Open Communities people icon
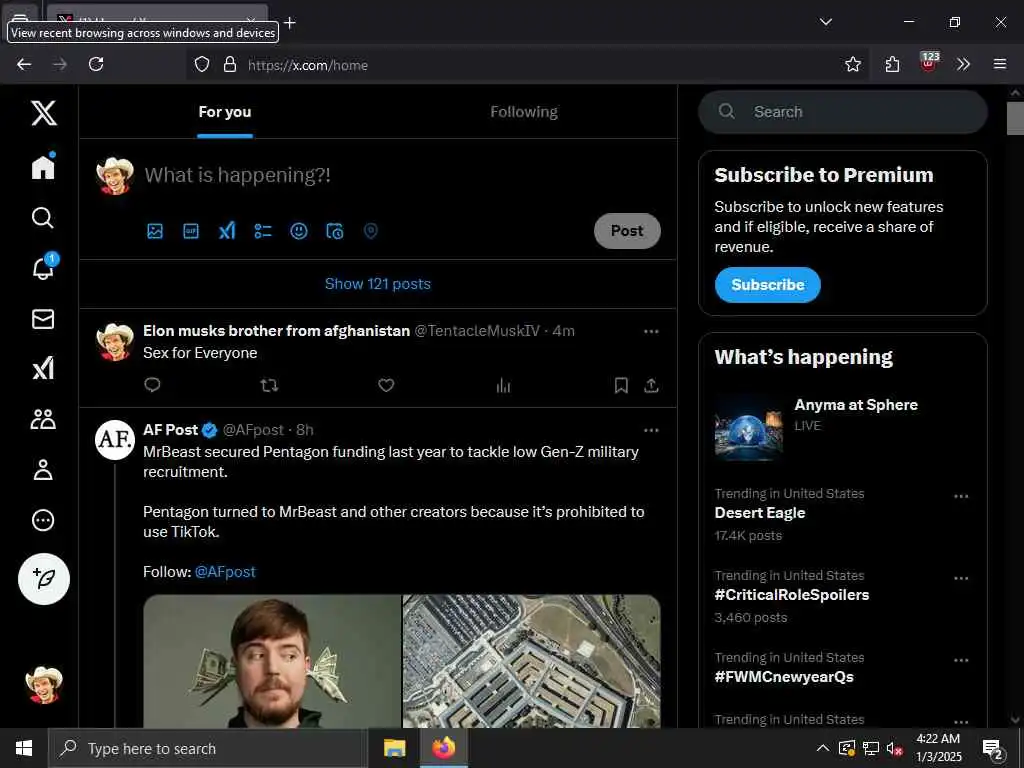Image resolution: width=1024 pixels, height=768 pixels. pos(43,419)
